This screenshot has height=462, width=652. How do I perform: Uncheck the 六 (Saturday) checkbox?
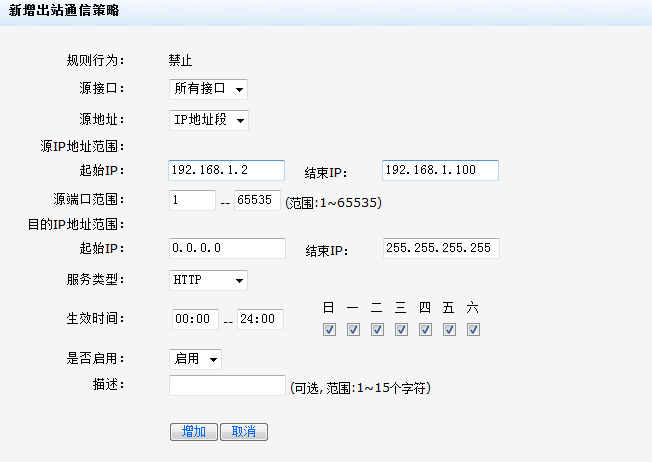coord(473,329)
